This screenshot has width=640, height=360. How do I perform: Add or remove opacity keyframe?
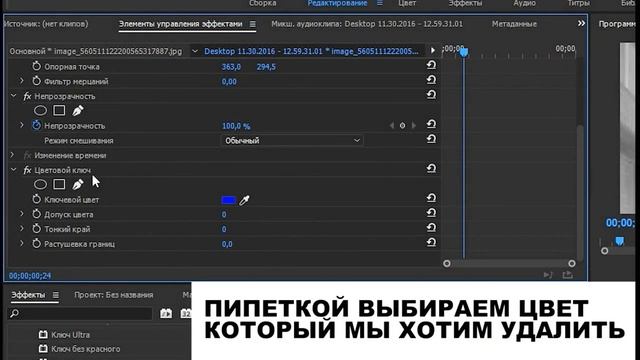[402, 126]
